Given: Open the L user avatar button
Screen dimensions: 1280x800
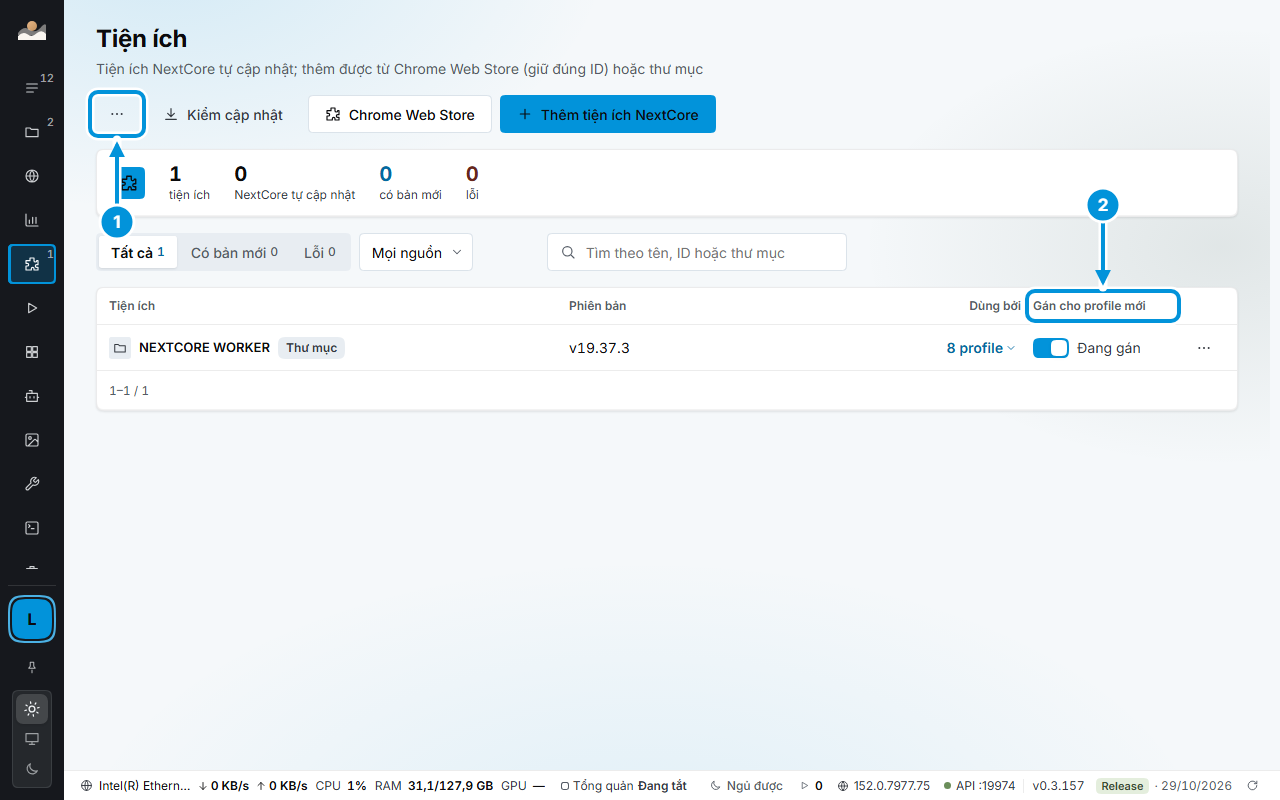Looking at the screenshot, I should [32, 619].
